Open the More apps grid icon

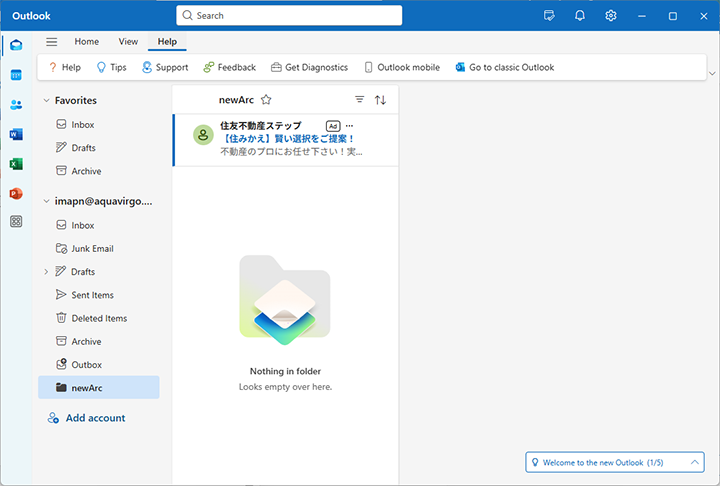coord(16,221)
